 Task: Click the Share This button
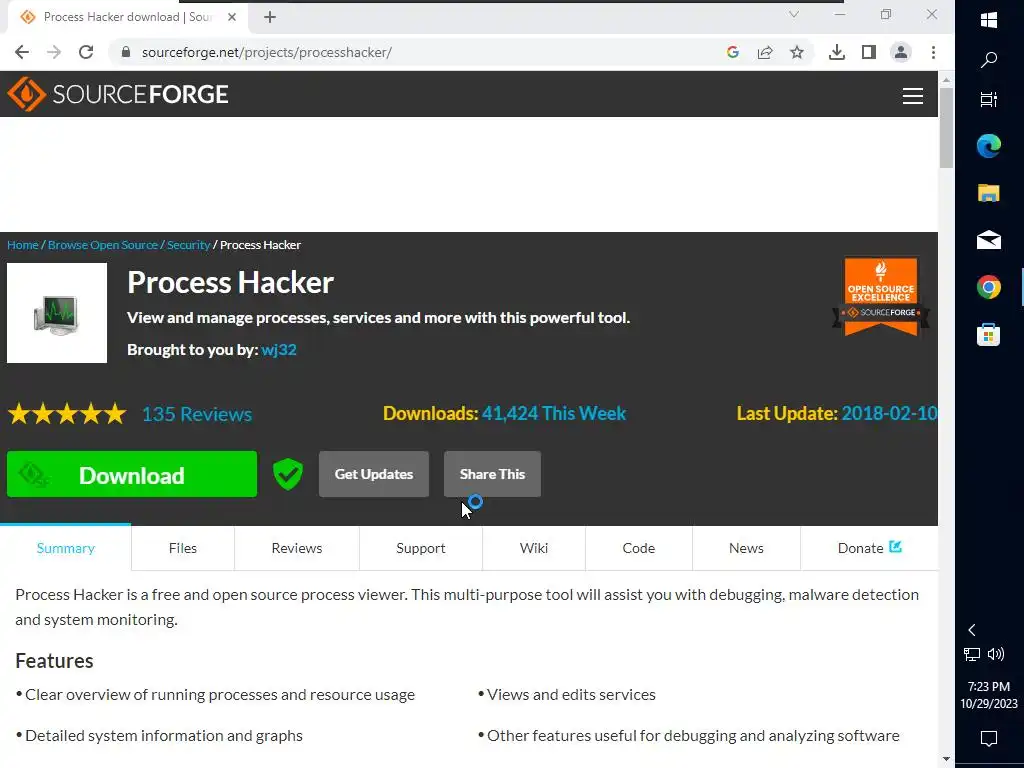point(492,474)
